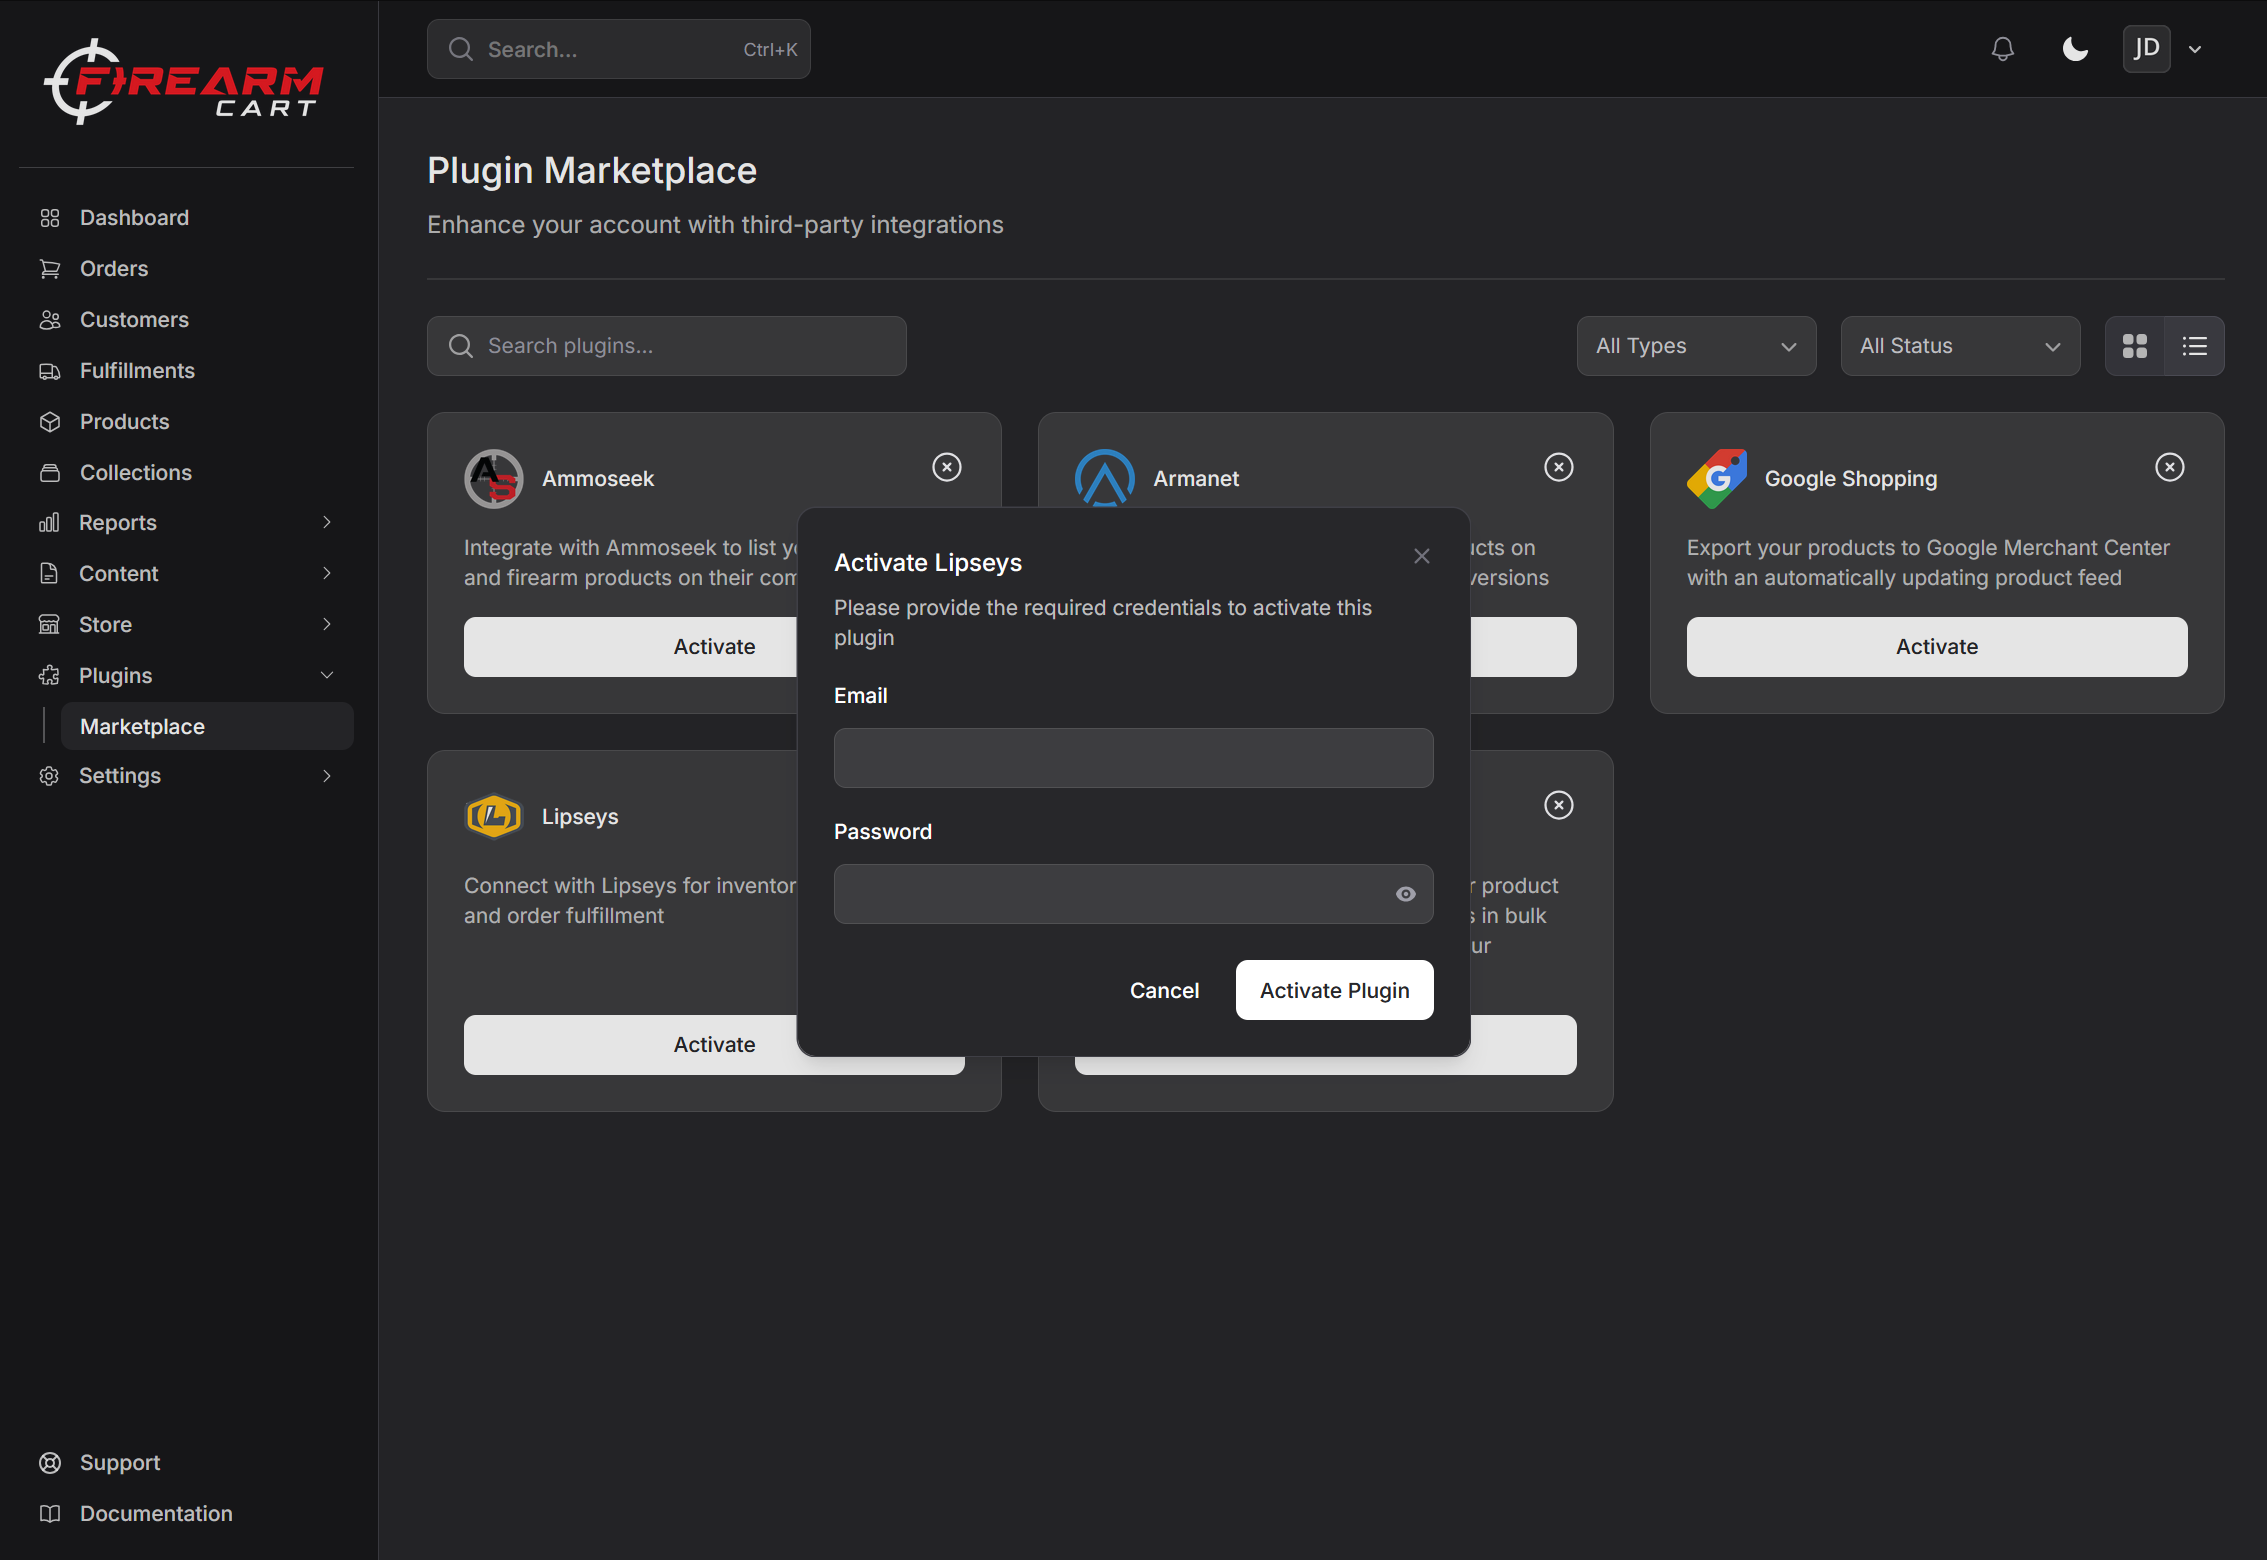Click Ammoseek status circle-x icon

[947, 467]
